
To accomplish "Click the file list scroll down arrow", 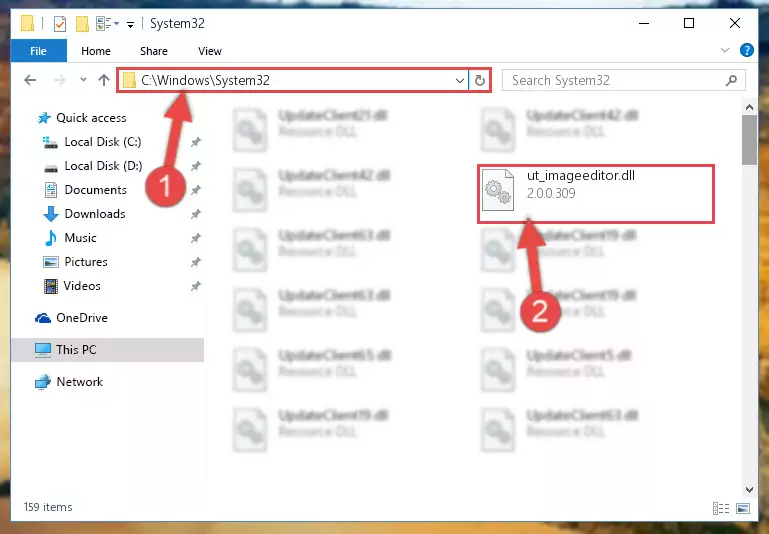I will tap(749, 489).
